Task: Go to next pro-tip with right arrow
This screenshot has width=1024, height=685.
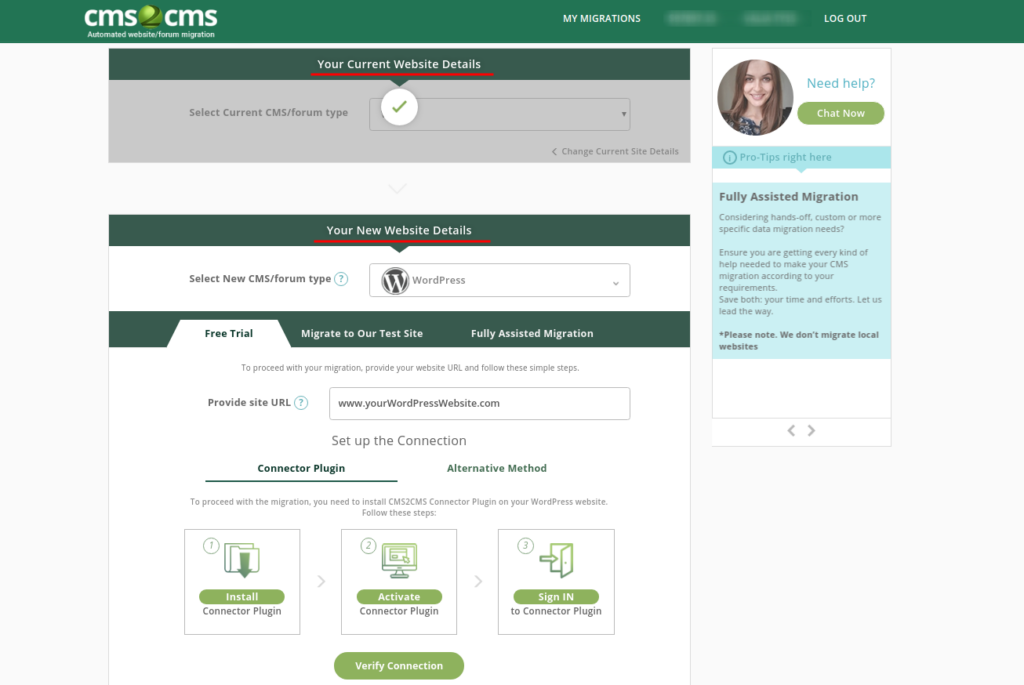Action: [x=811, y=430]
